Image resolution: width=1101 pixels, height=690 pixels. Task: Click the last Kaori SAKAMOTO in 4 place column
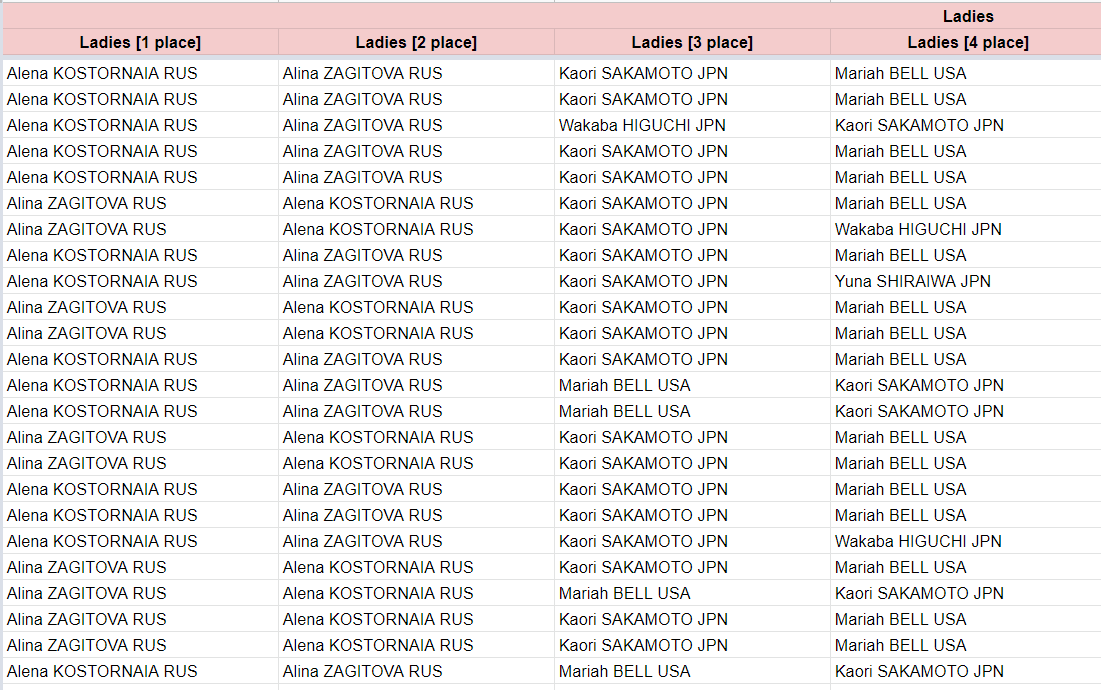919,671
